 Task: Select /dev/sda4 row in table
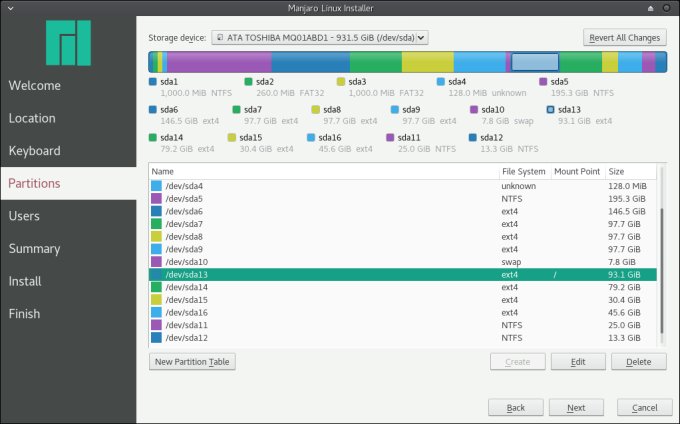402,186
